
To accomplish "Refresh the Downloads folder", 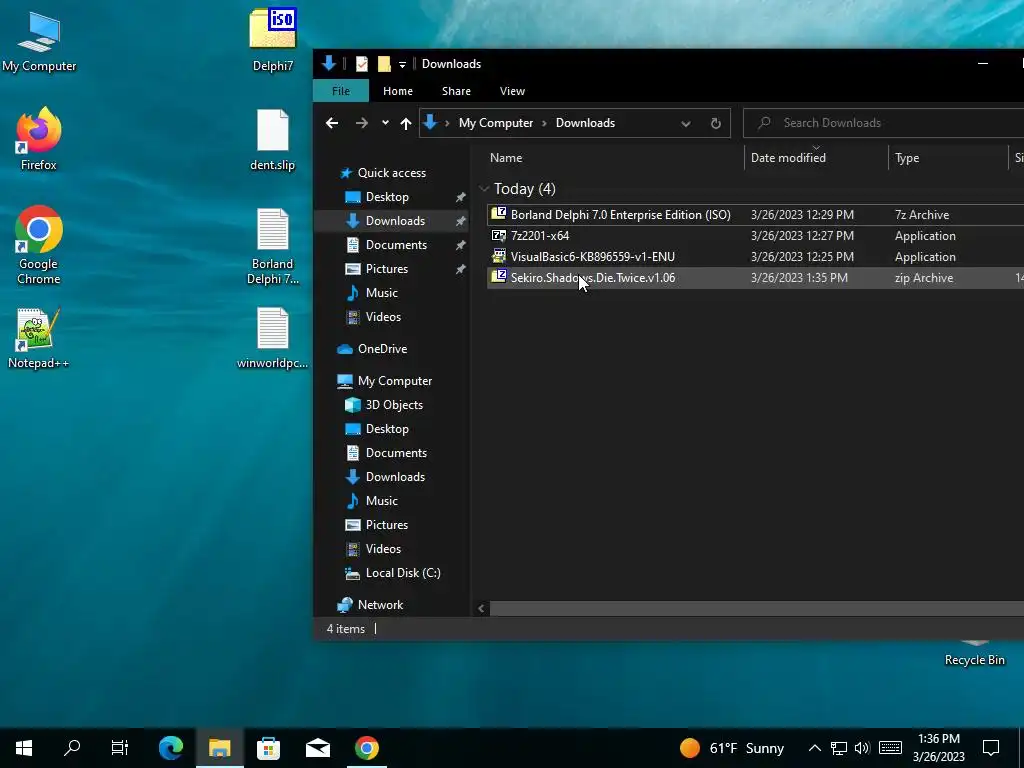I will (716, 123).
